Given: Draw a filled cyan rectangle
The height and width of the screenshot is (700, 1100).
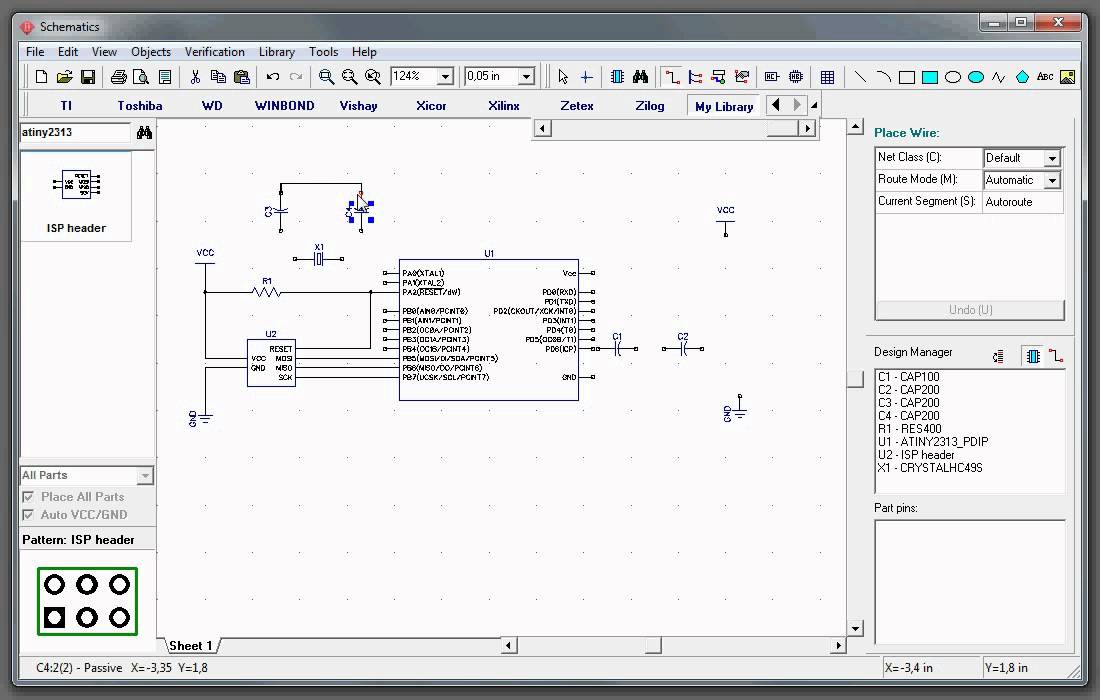Looking at the screenshot, I should [930, 76].
